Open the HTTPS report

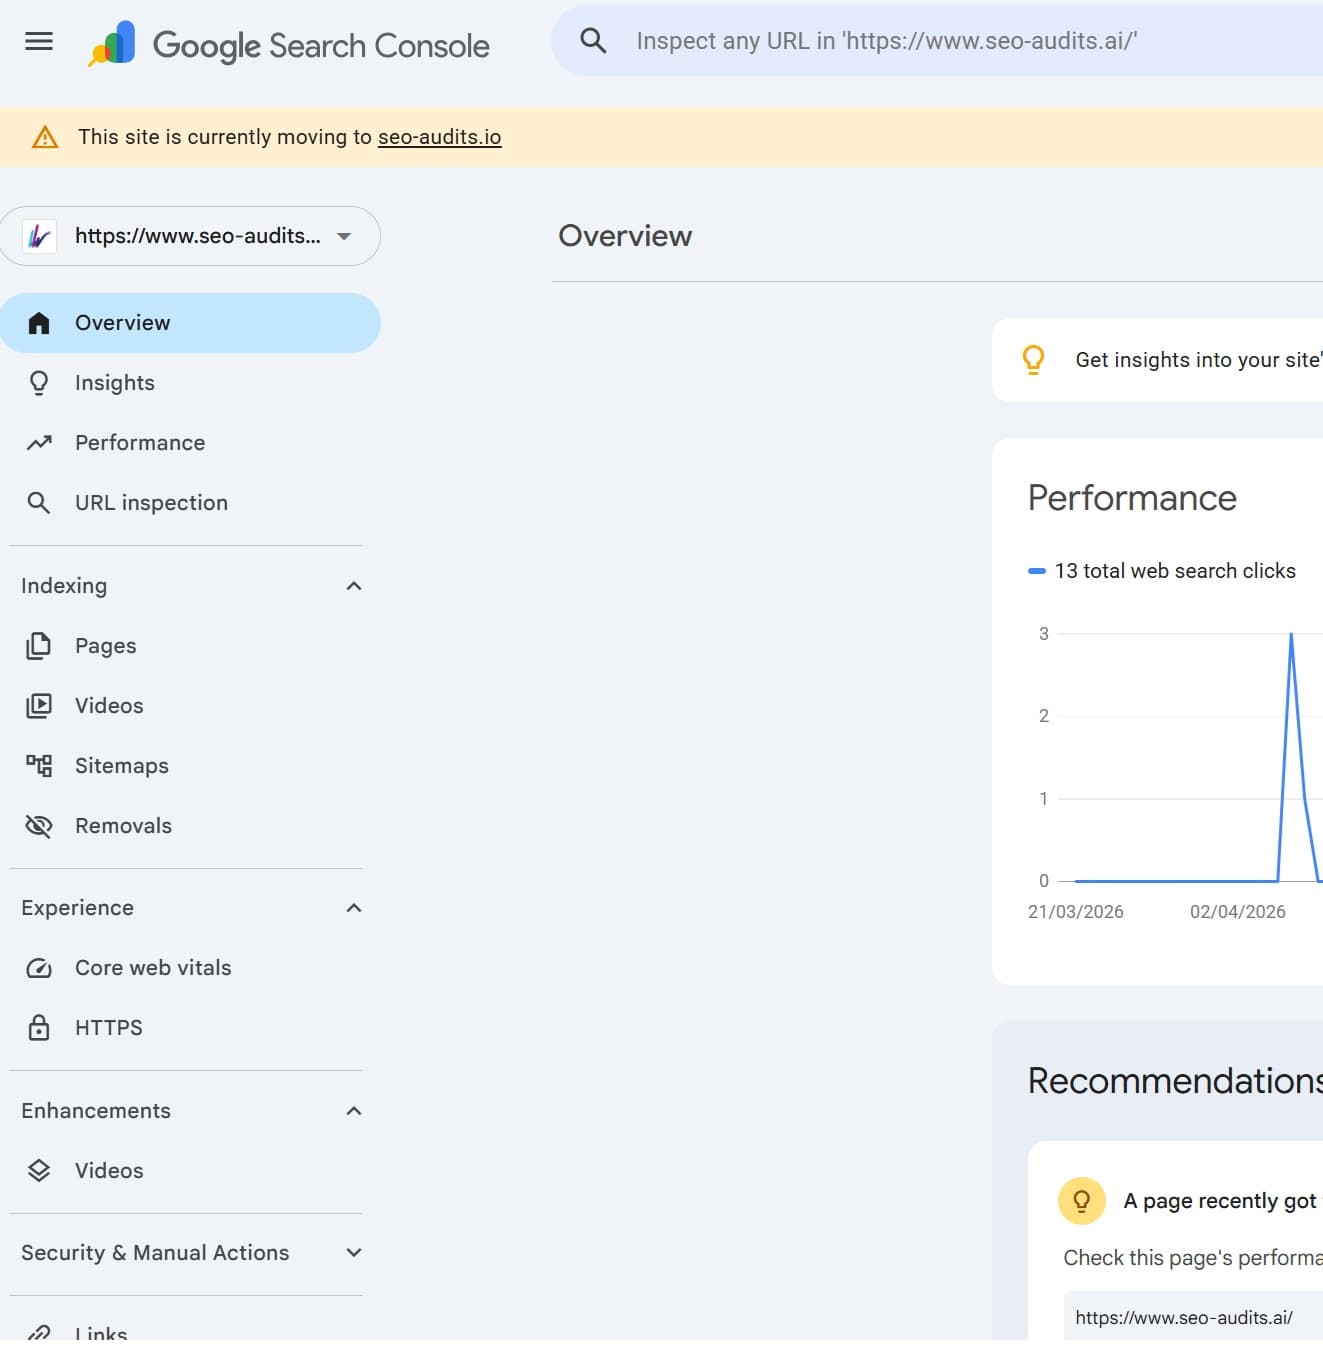point(190,1028)
